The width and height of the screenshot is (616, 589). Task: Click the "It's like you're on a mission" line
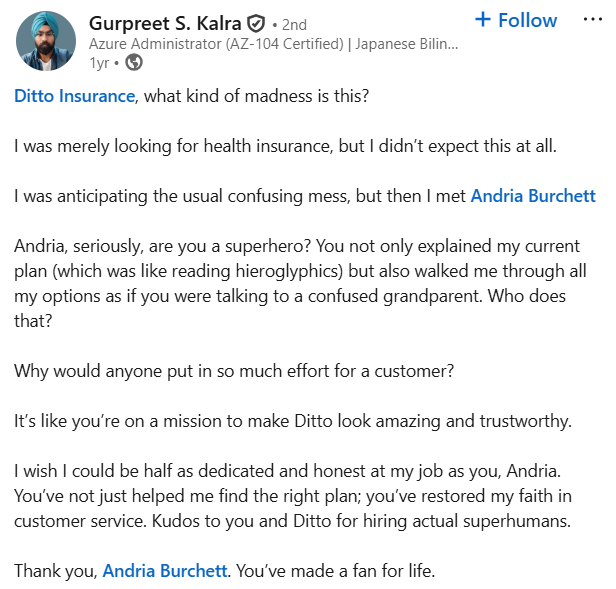[x=293, y=421]
